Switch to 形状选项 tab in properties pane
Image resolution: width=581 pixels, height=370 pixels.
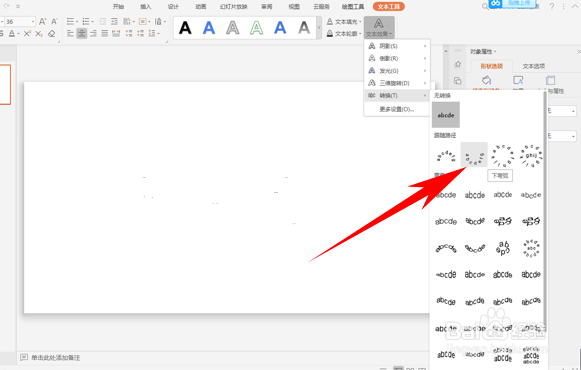click(491, 66)
